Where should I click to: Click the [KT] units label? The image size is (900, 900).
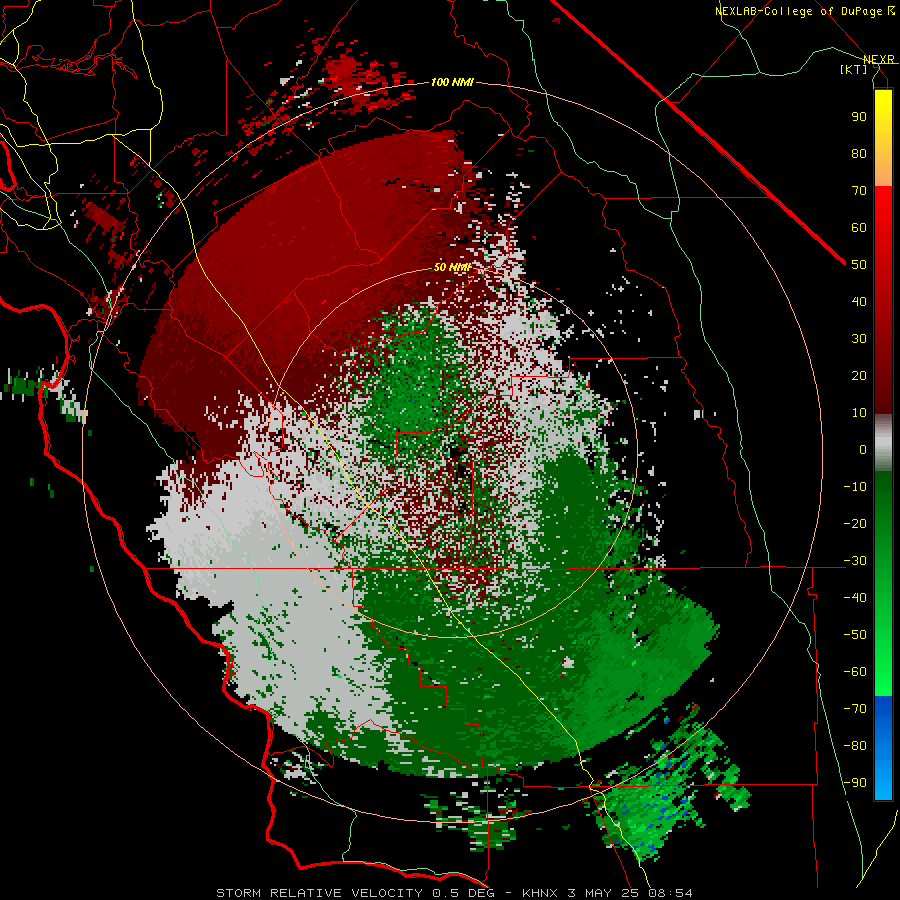[854, 69]
